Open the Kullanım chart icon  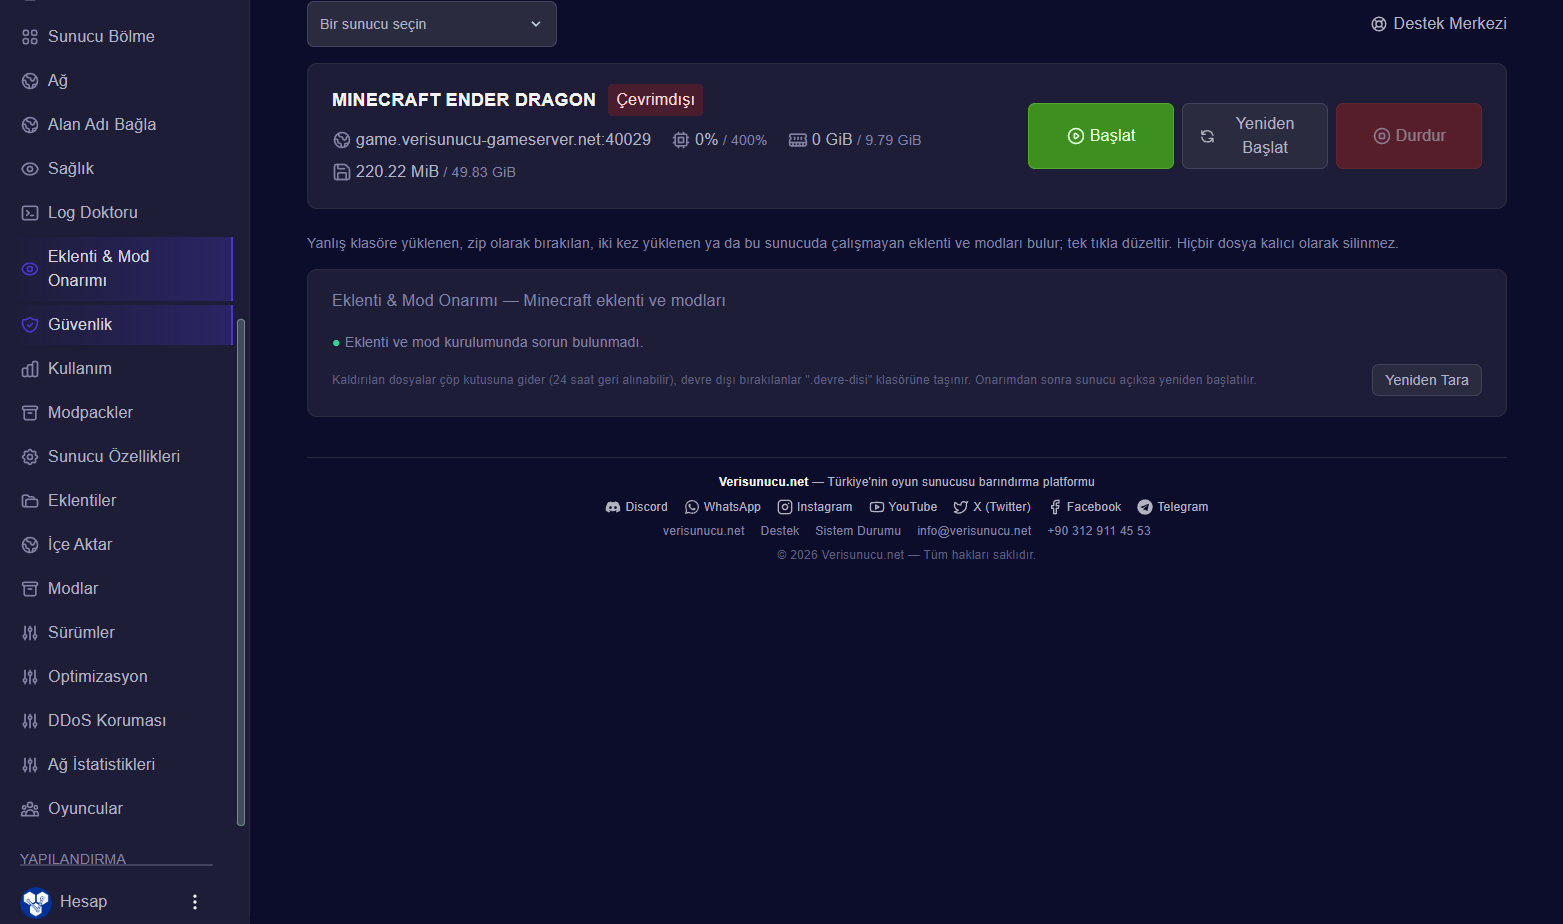pyautogui.click(x=30, y=369)
